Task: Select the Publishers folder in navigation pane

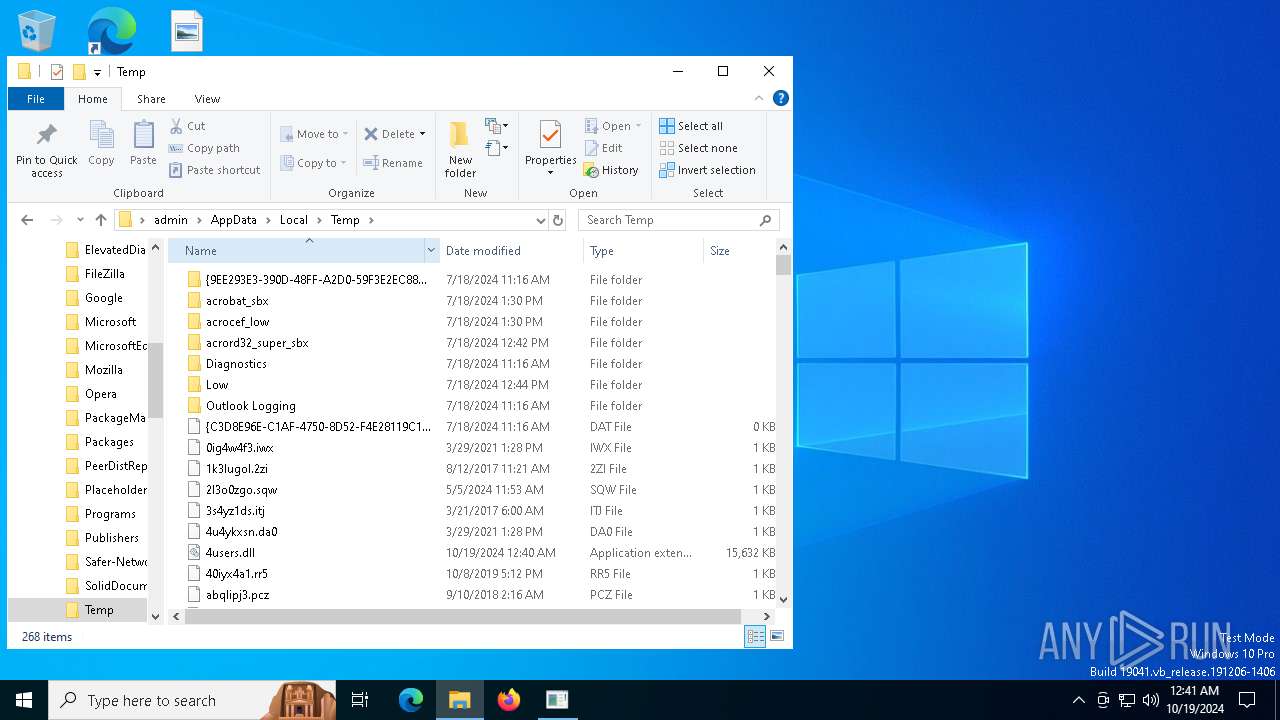Action: tap(111, 538)
